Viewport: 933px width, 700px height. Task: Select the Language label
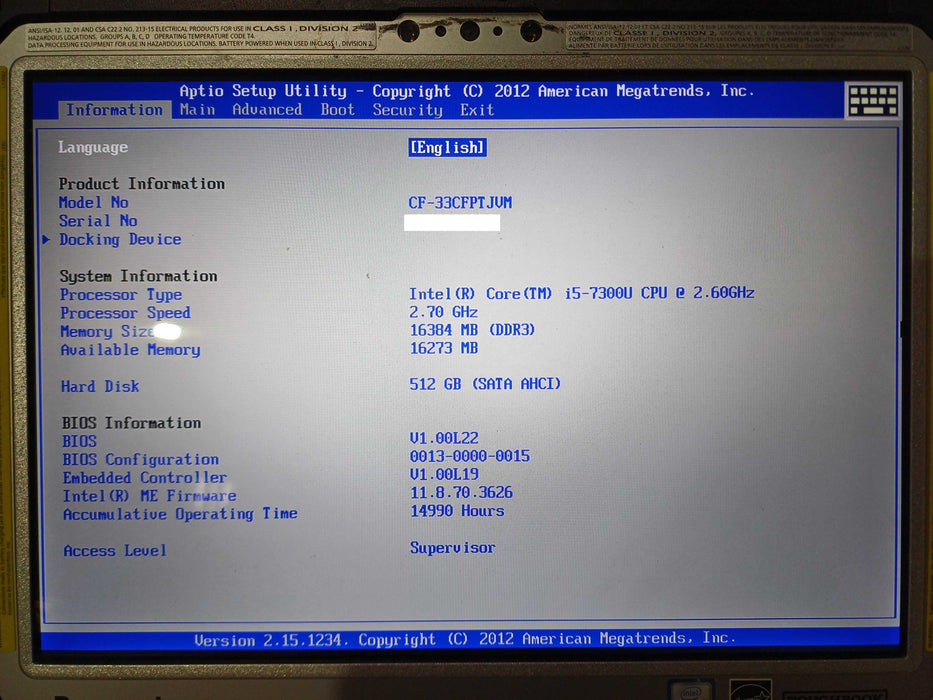(x=93, y=148)
